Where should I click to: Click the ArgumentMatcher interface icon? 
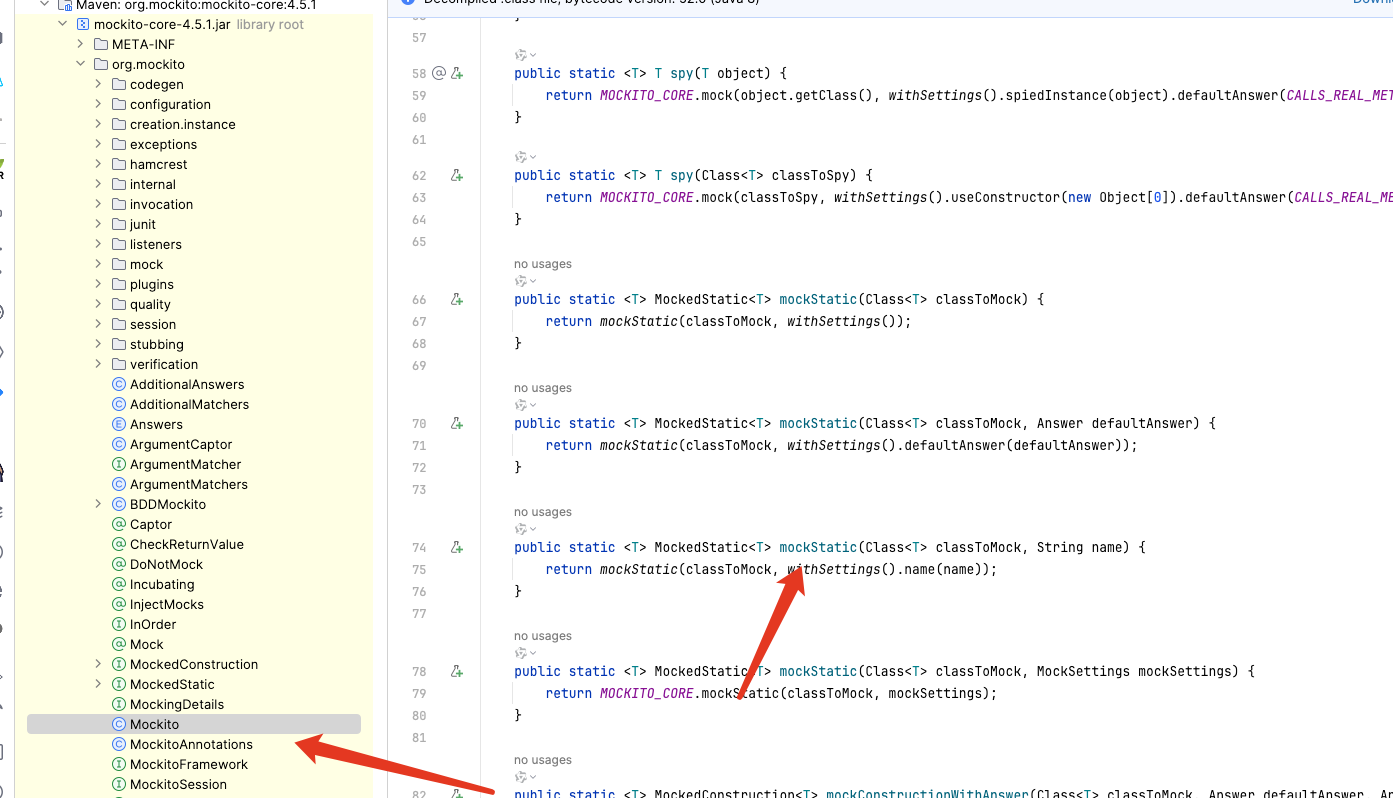119,464
